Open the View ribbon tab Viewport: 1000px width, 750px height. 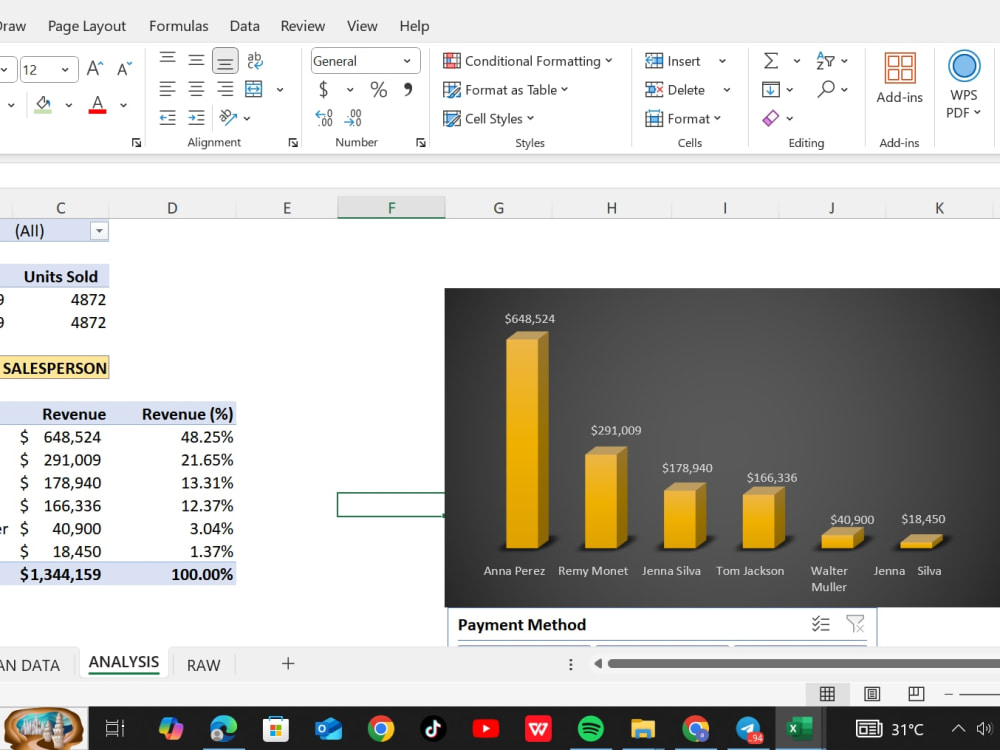pyautogui.click(x=362, y=26)
